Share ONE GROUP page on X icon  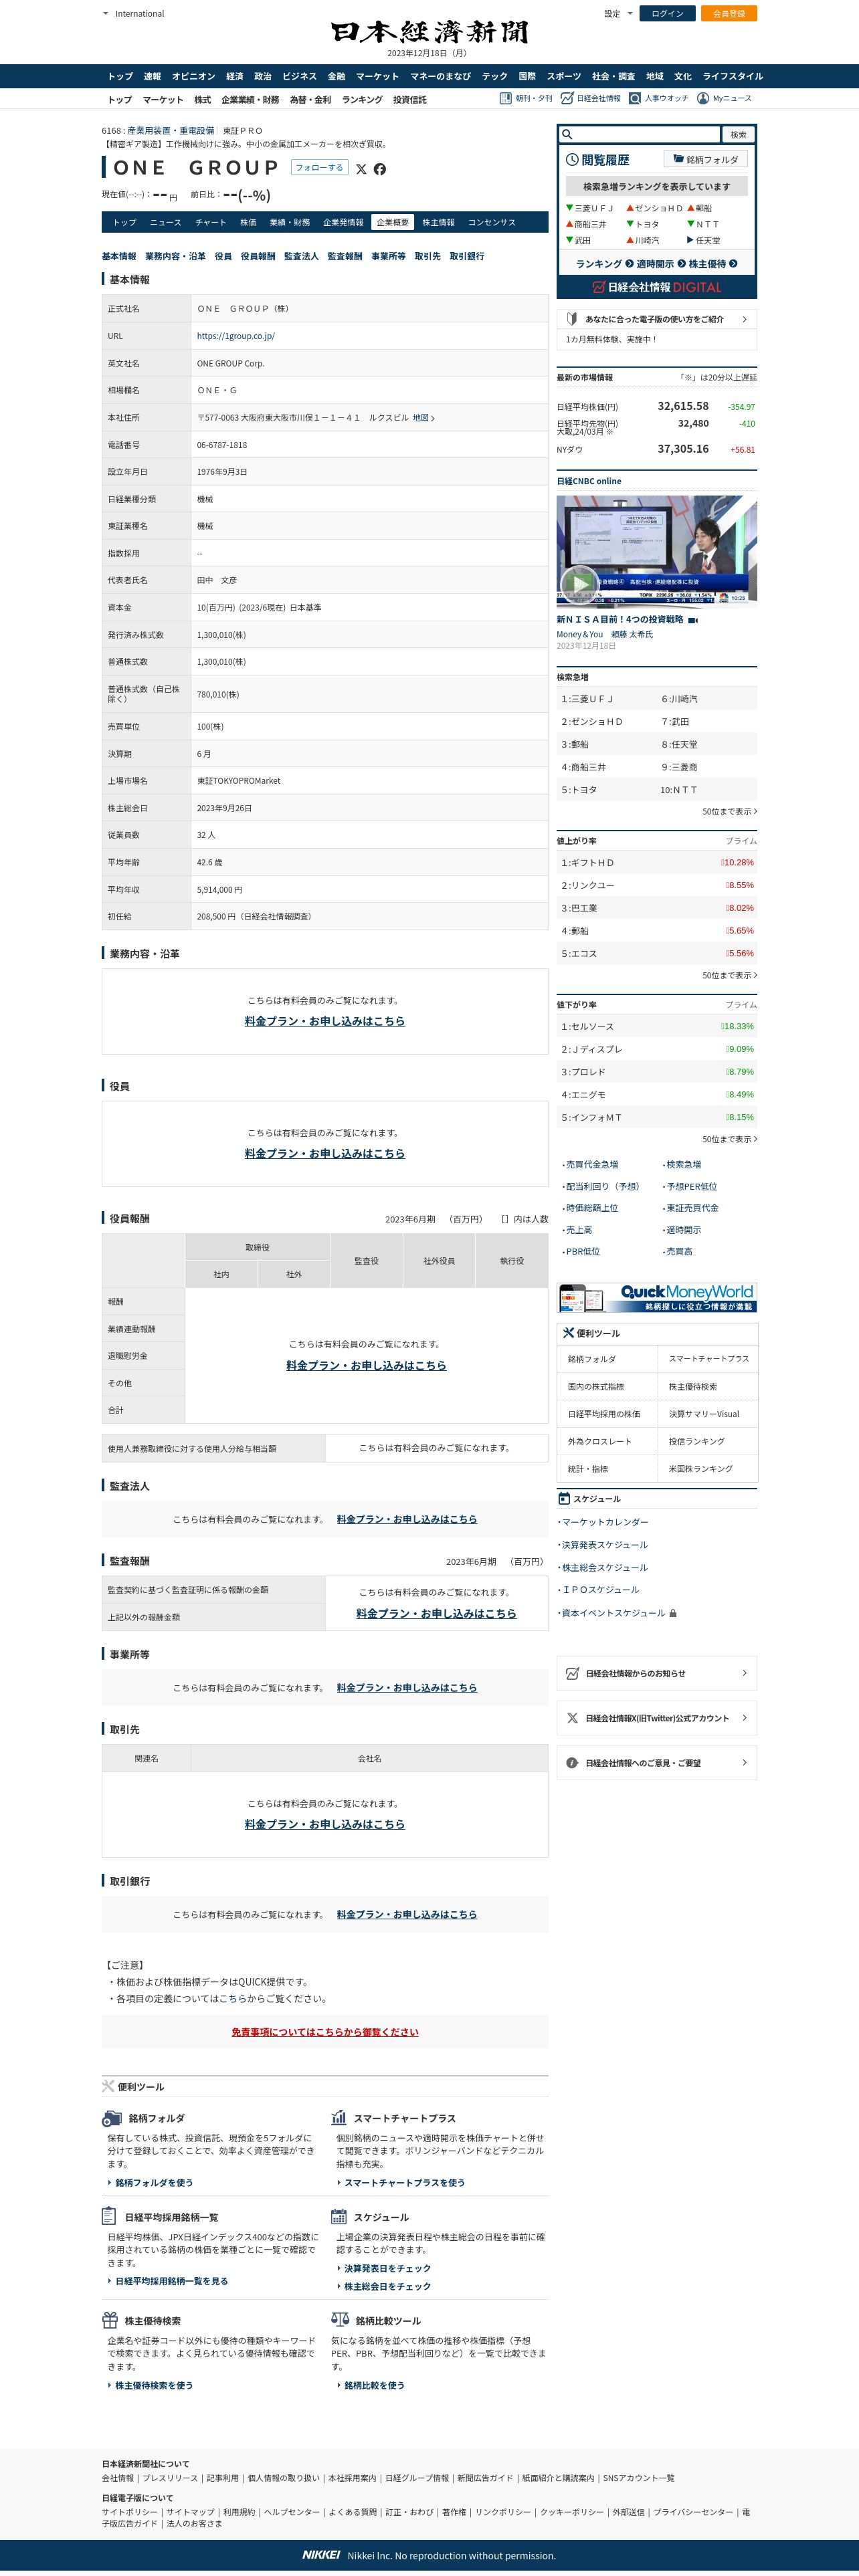click(361, 169)
